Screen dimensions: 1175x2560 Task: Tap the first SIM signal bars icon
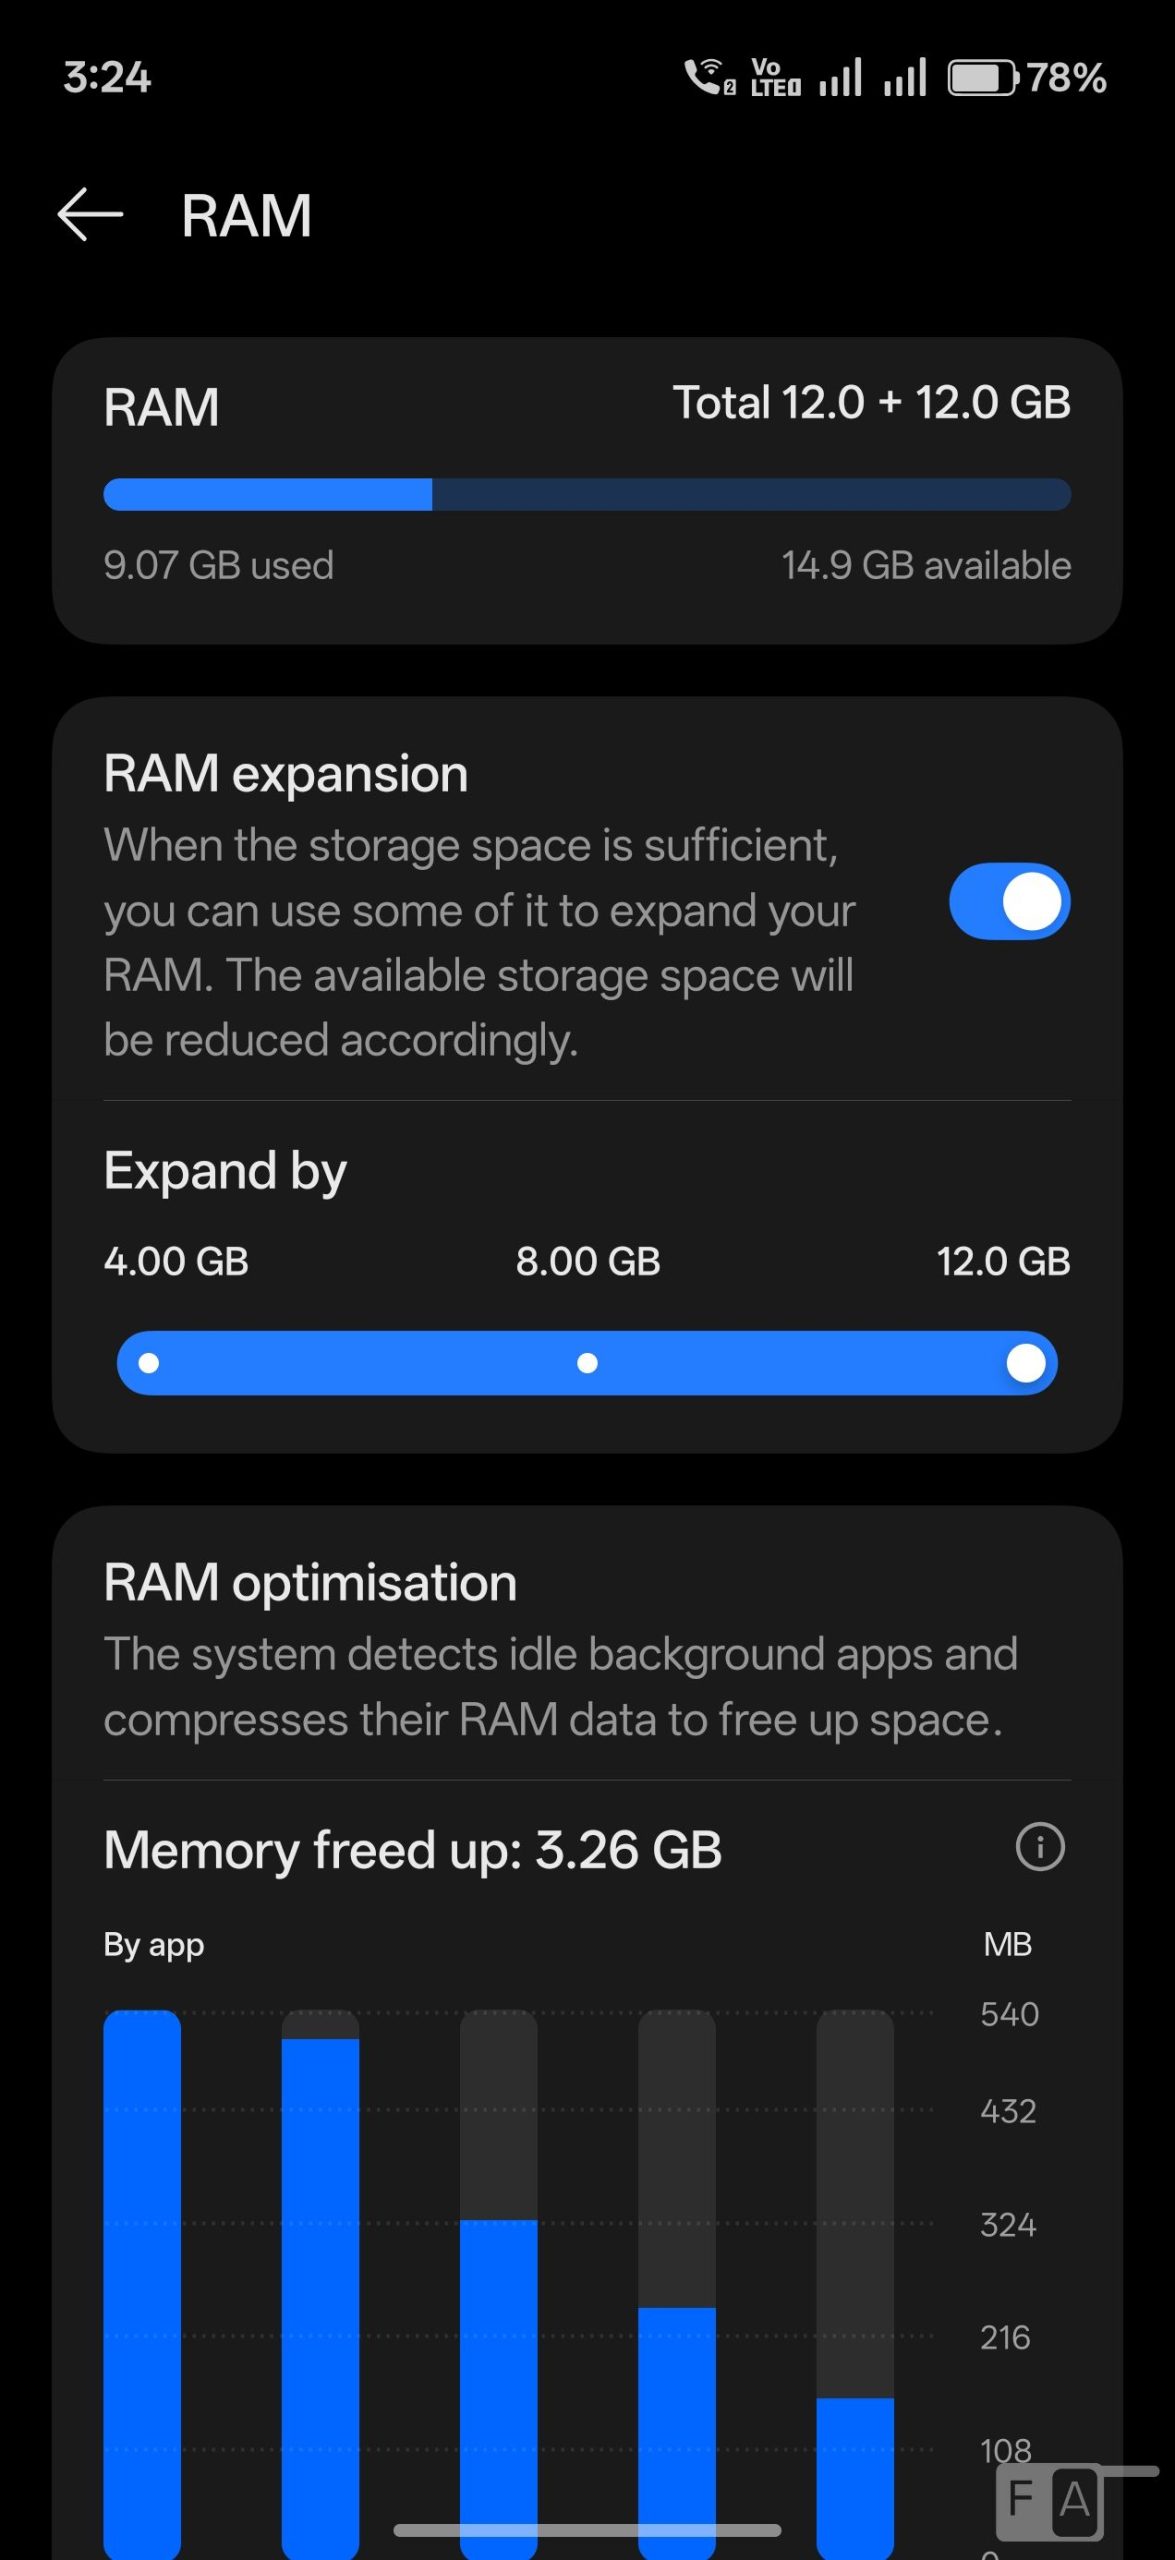pos(840,77)
